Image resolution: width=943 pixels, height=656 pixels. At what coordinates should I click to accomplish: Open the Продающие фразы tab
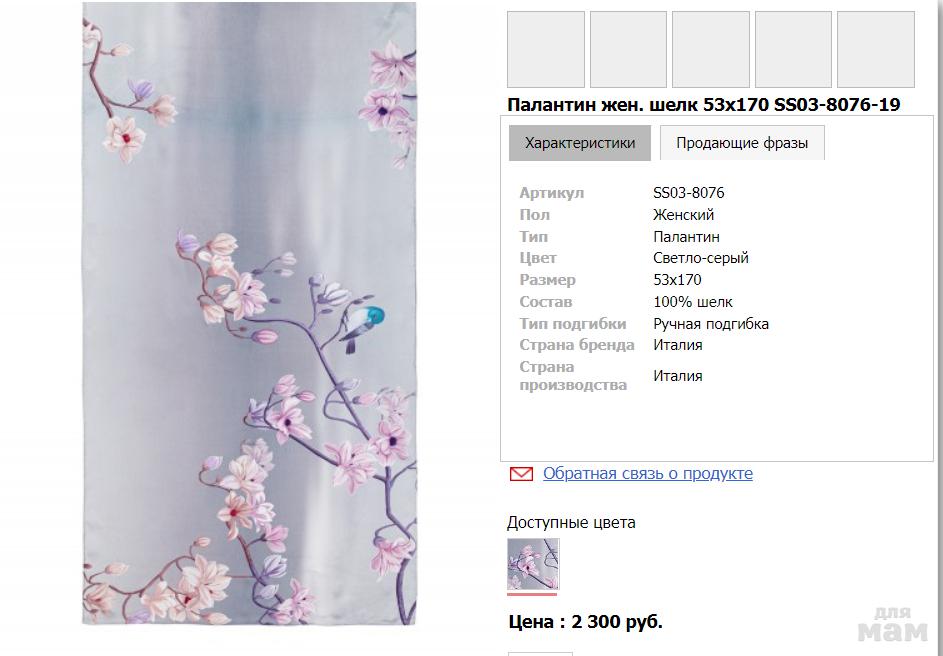[742, 143]
